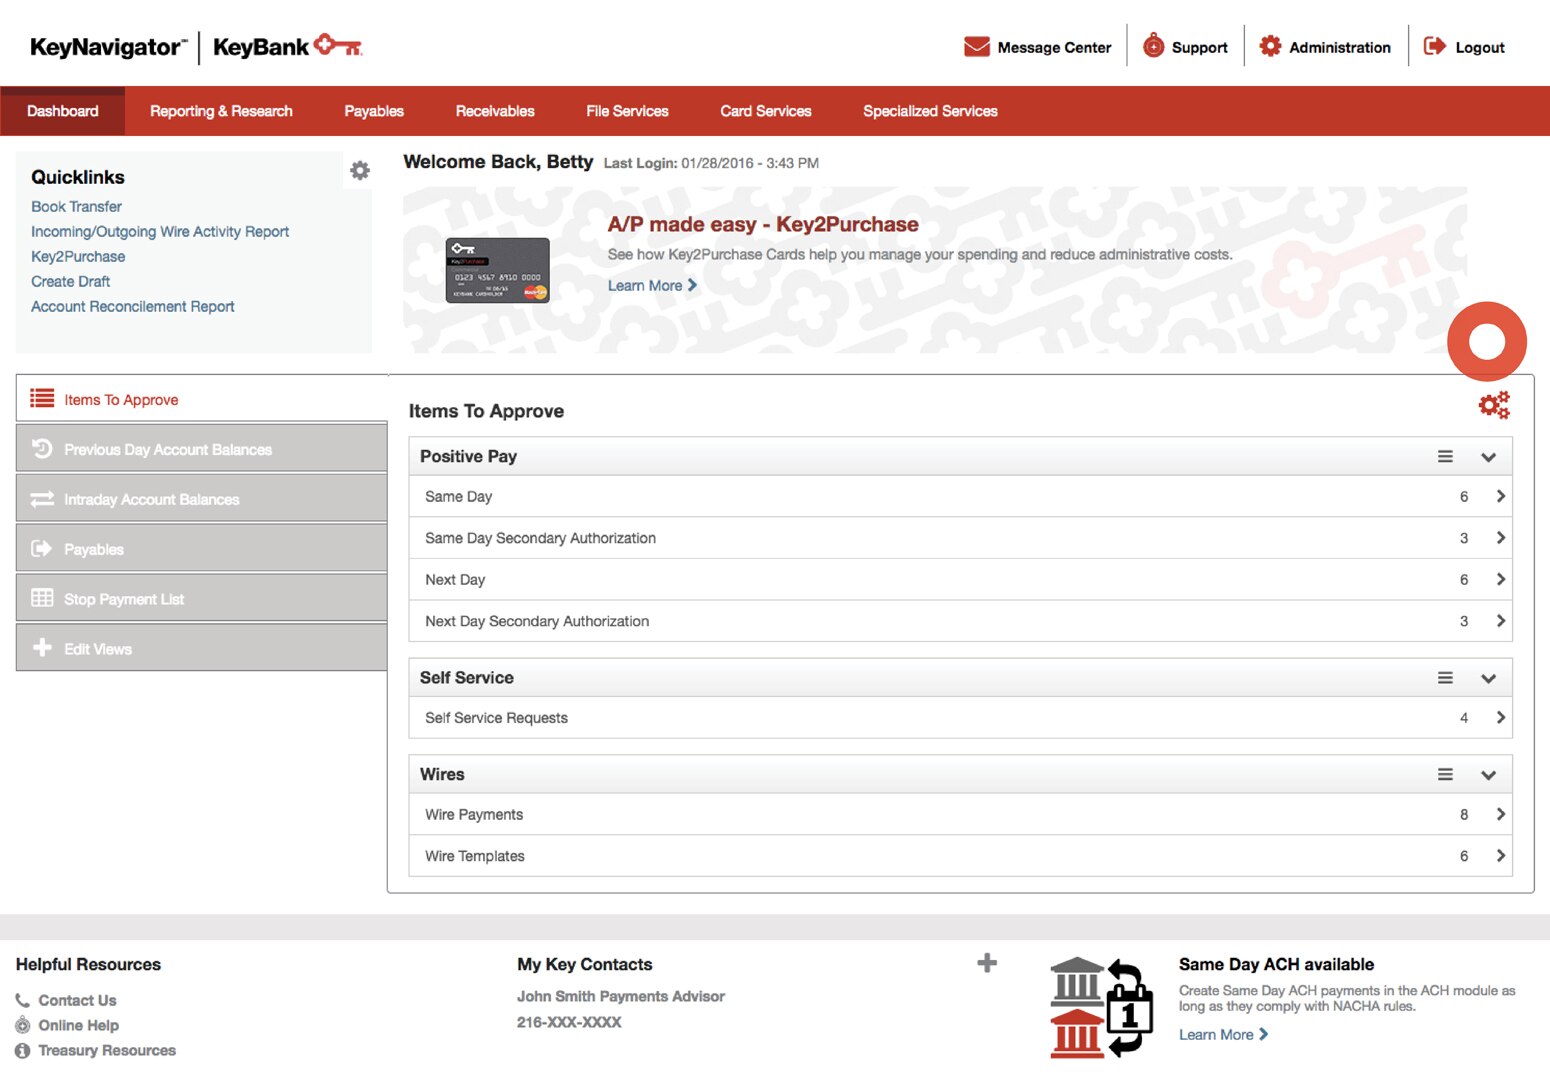Open the Card Services menu
The height and width of the screenshot is (1087, 1550).
pyautogui.click(x=766, y=111)
